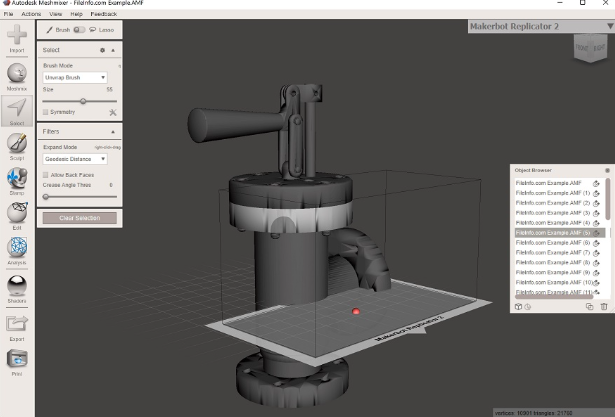
Task: Click the Object Browser horizontal scrollbar
Action: pos(554,297)
